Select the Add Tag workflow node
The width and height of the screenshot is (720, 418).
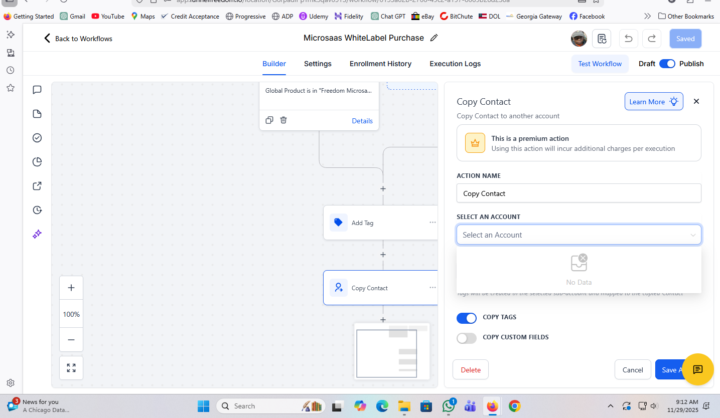click(x=380, y=223)
